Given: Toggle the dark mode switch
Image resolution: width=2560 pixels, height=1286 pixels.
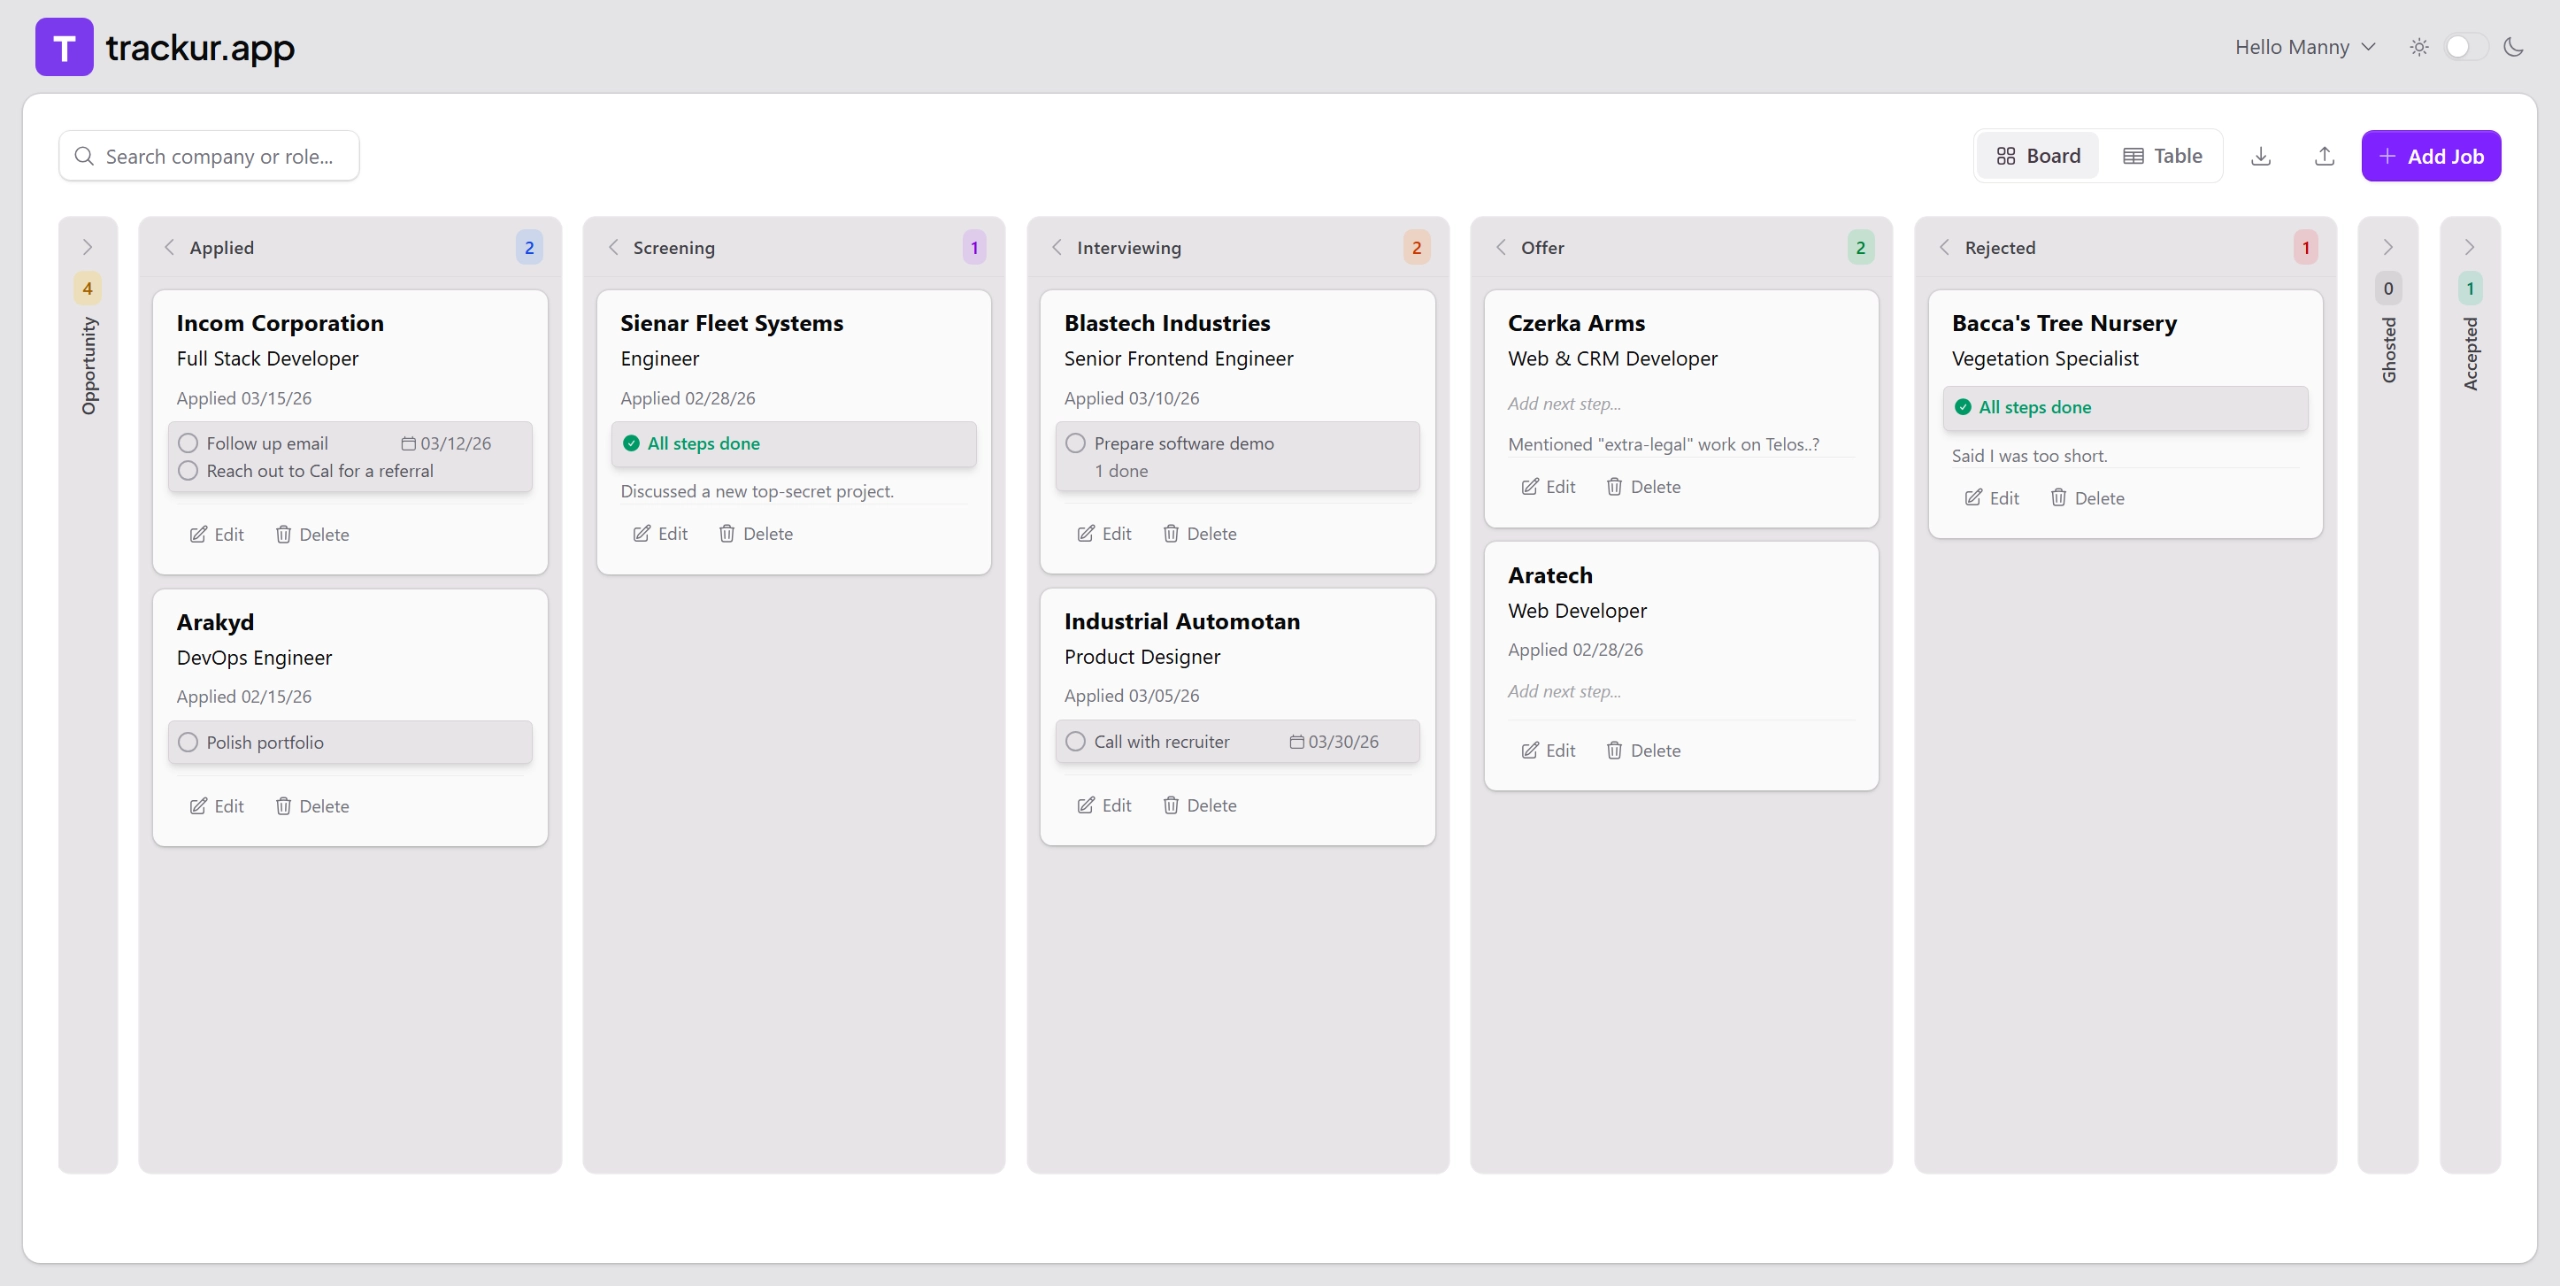Looking at the screenshot, I should 2463,46.
